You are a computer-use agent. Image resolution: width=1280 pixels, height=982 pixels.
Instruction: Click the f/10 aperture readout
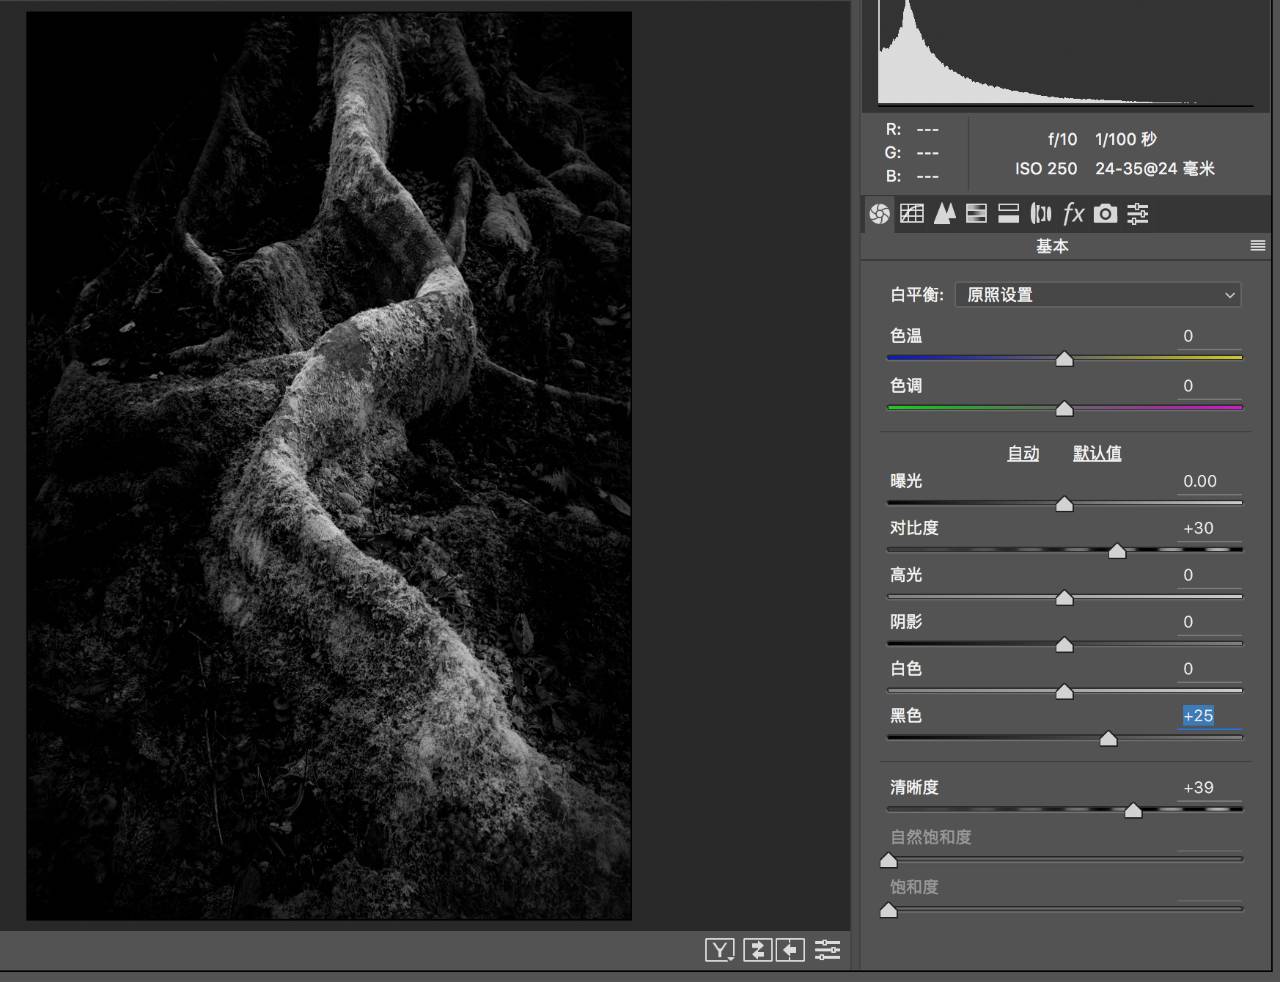tap(1062, 140)
